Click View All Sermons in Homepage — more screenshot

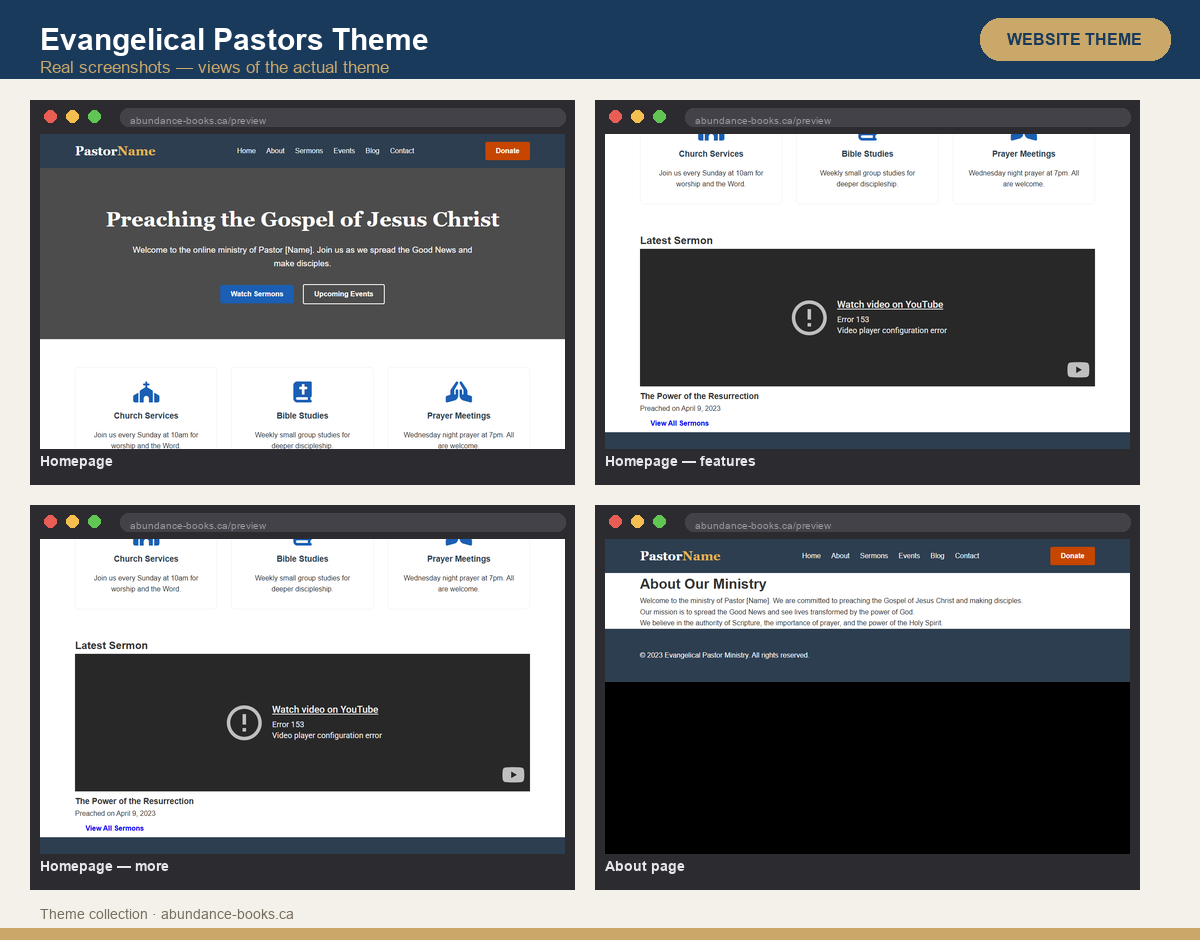tap(114, 828)
